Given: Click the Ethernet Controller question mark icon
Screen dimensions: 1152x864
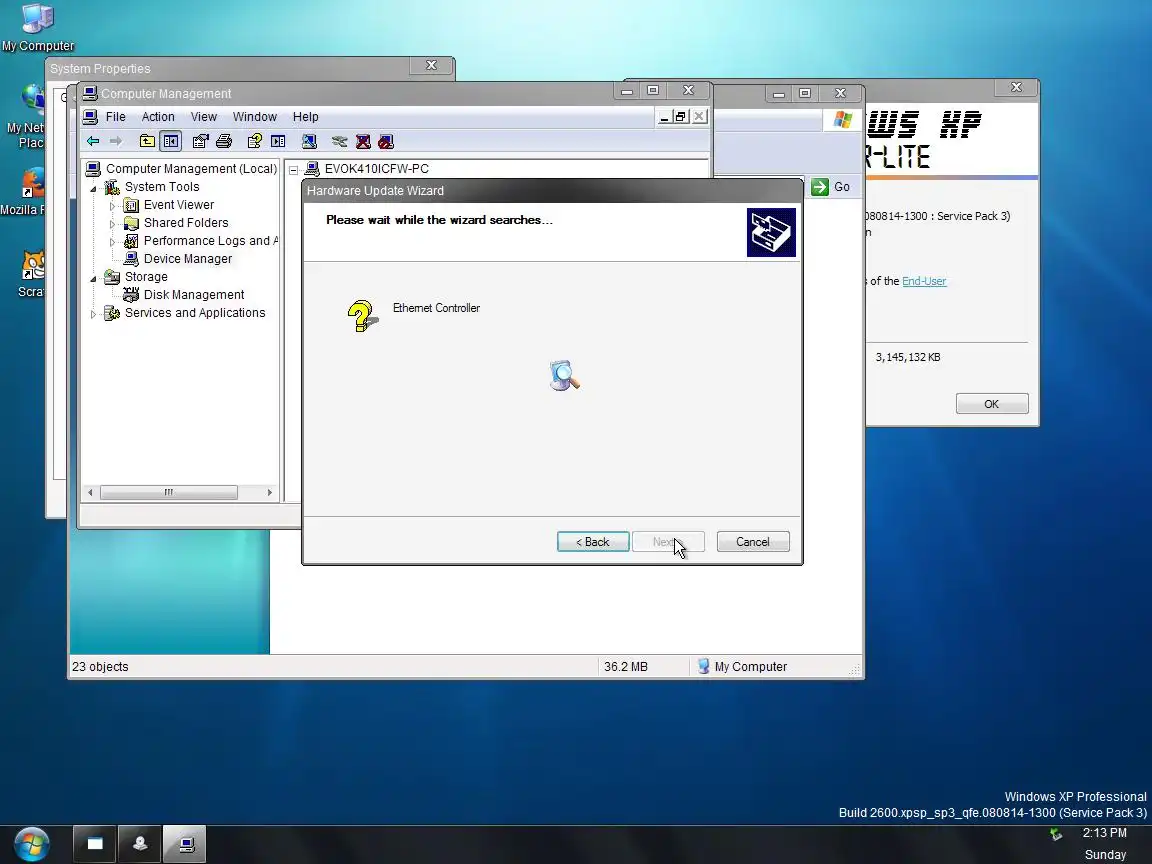Looking at the screenshot, I should pos(361,316).
